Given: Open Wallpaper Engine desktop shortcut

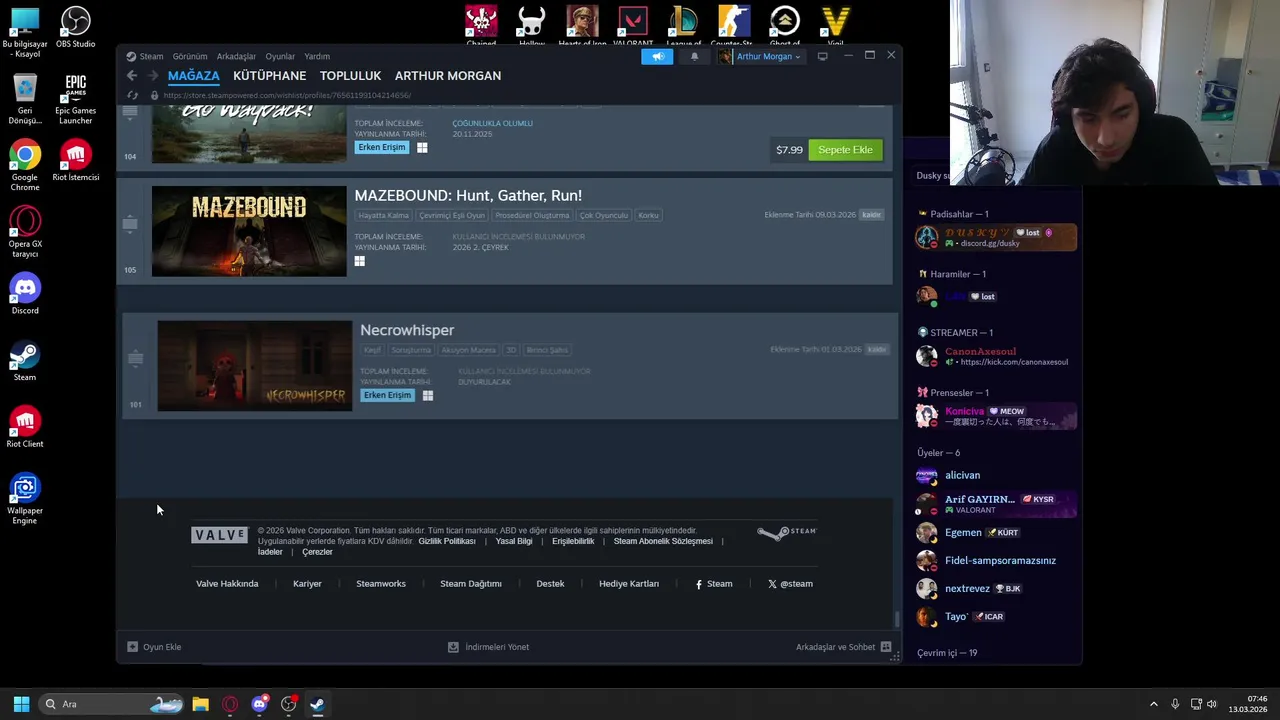Looking at the screenshot, I should pos(25,500).
